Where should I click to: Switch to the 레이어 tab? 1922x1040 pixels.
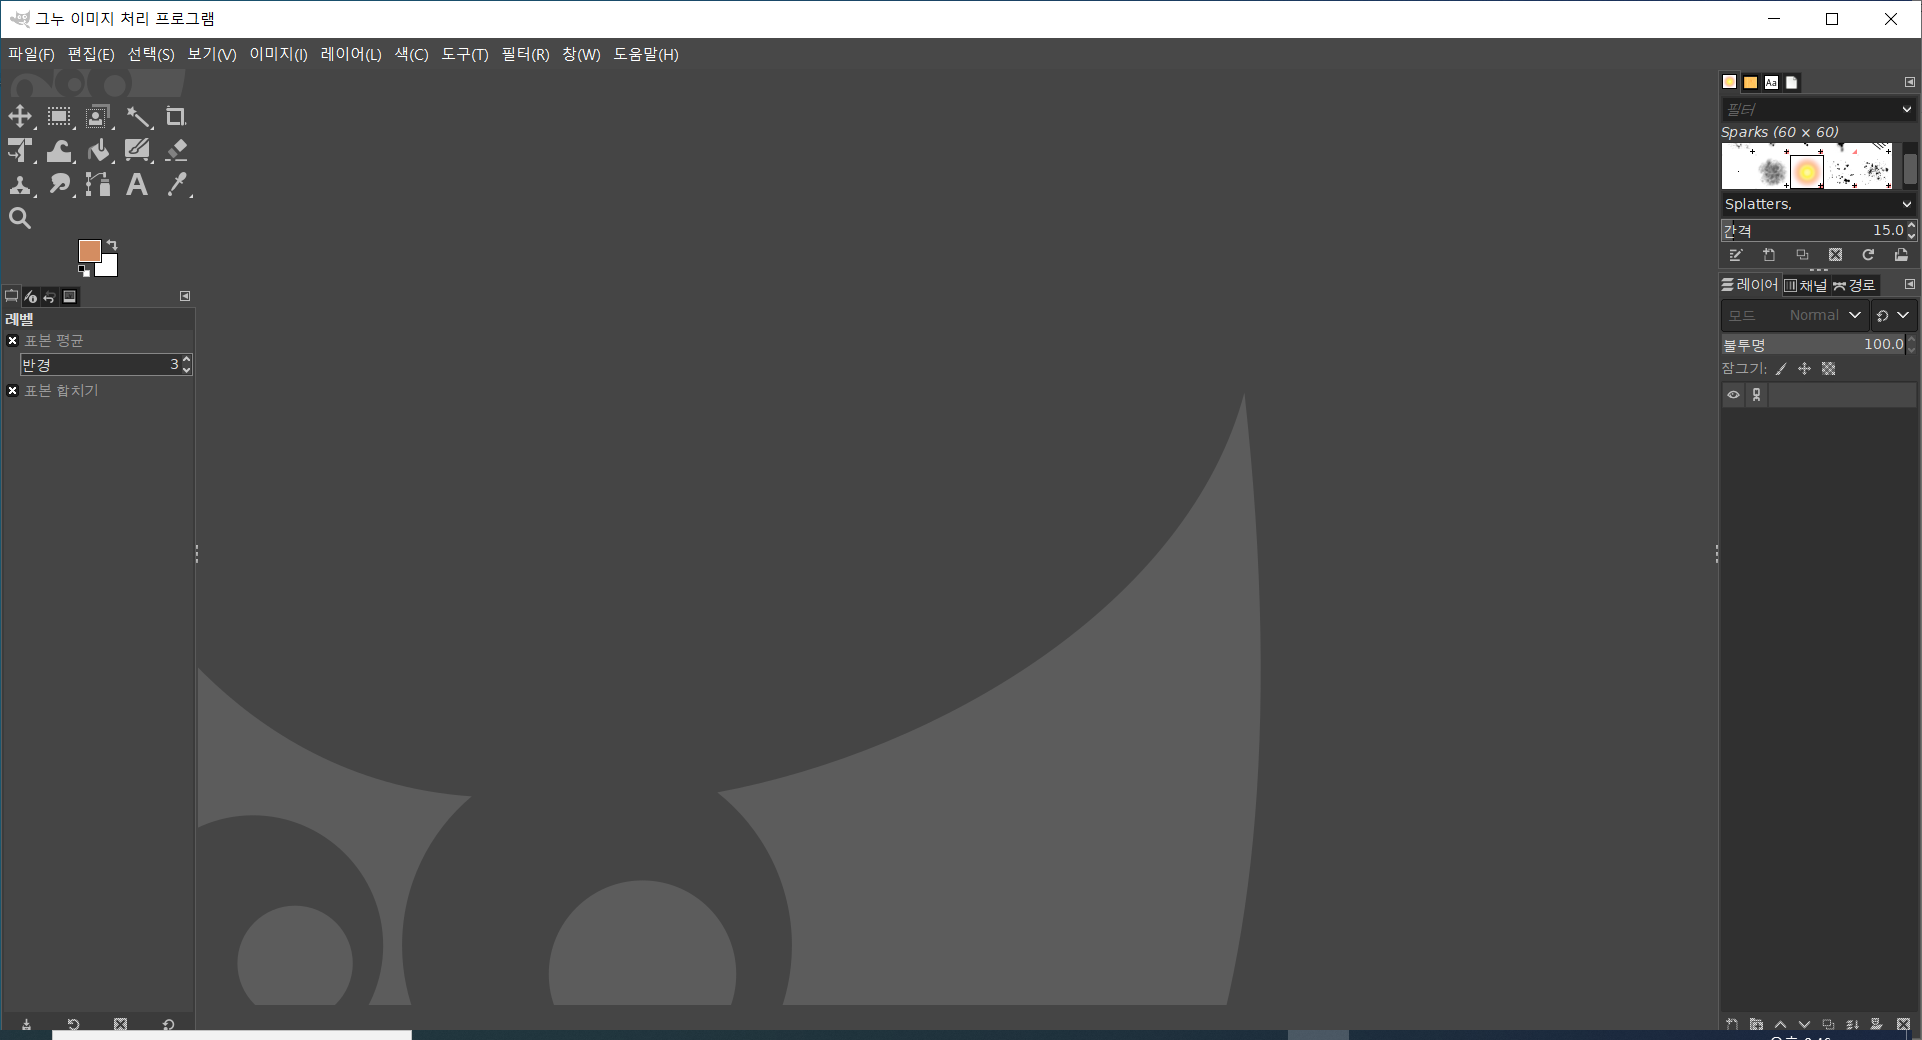[x=1750, y=285]
